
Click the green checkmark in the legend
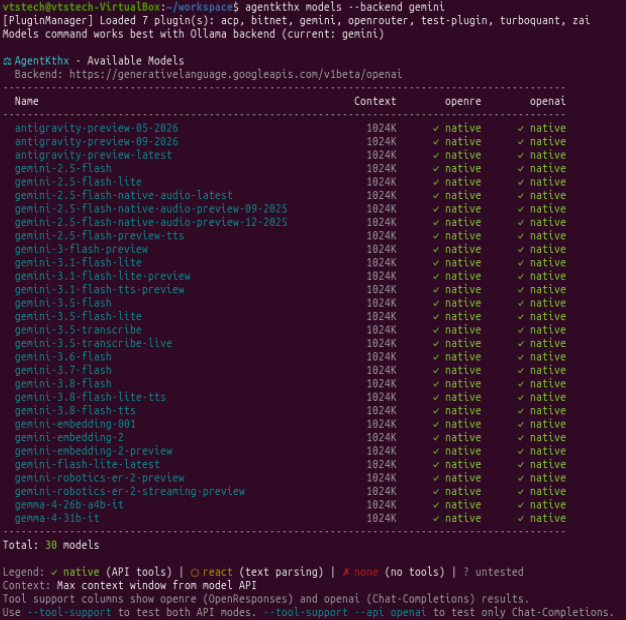pos(54,572)
